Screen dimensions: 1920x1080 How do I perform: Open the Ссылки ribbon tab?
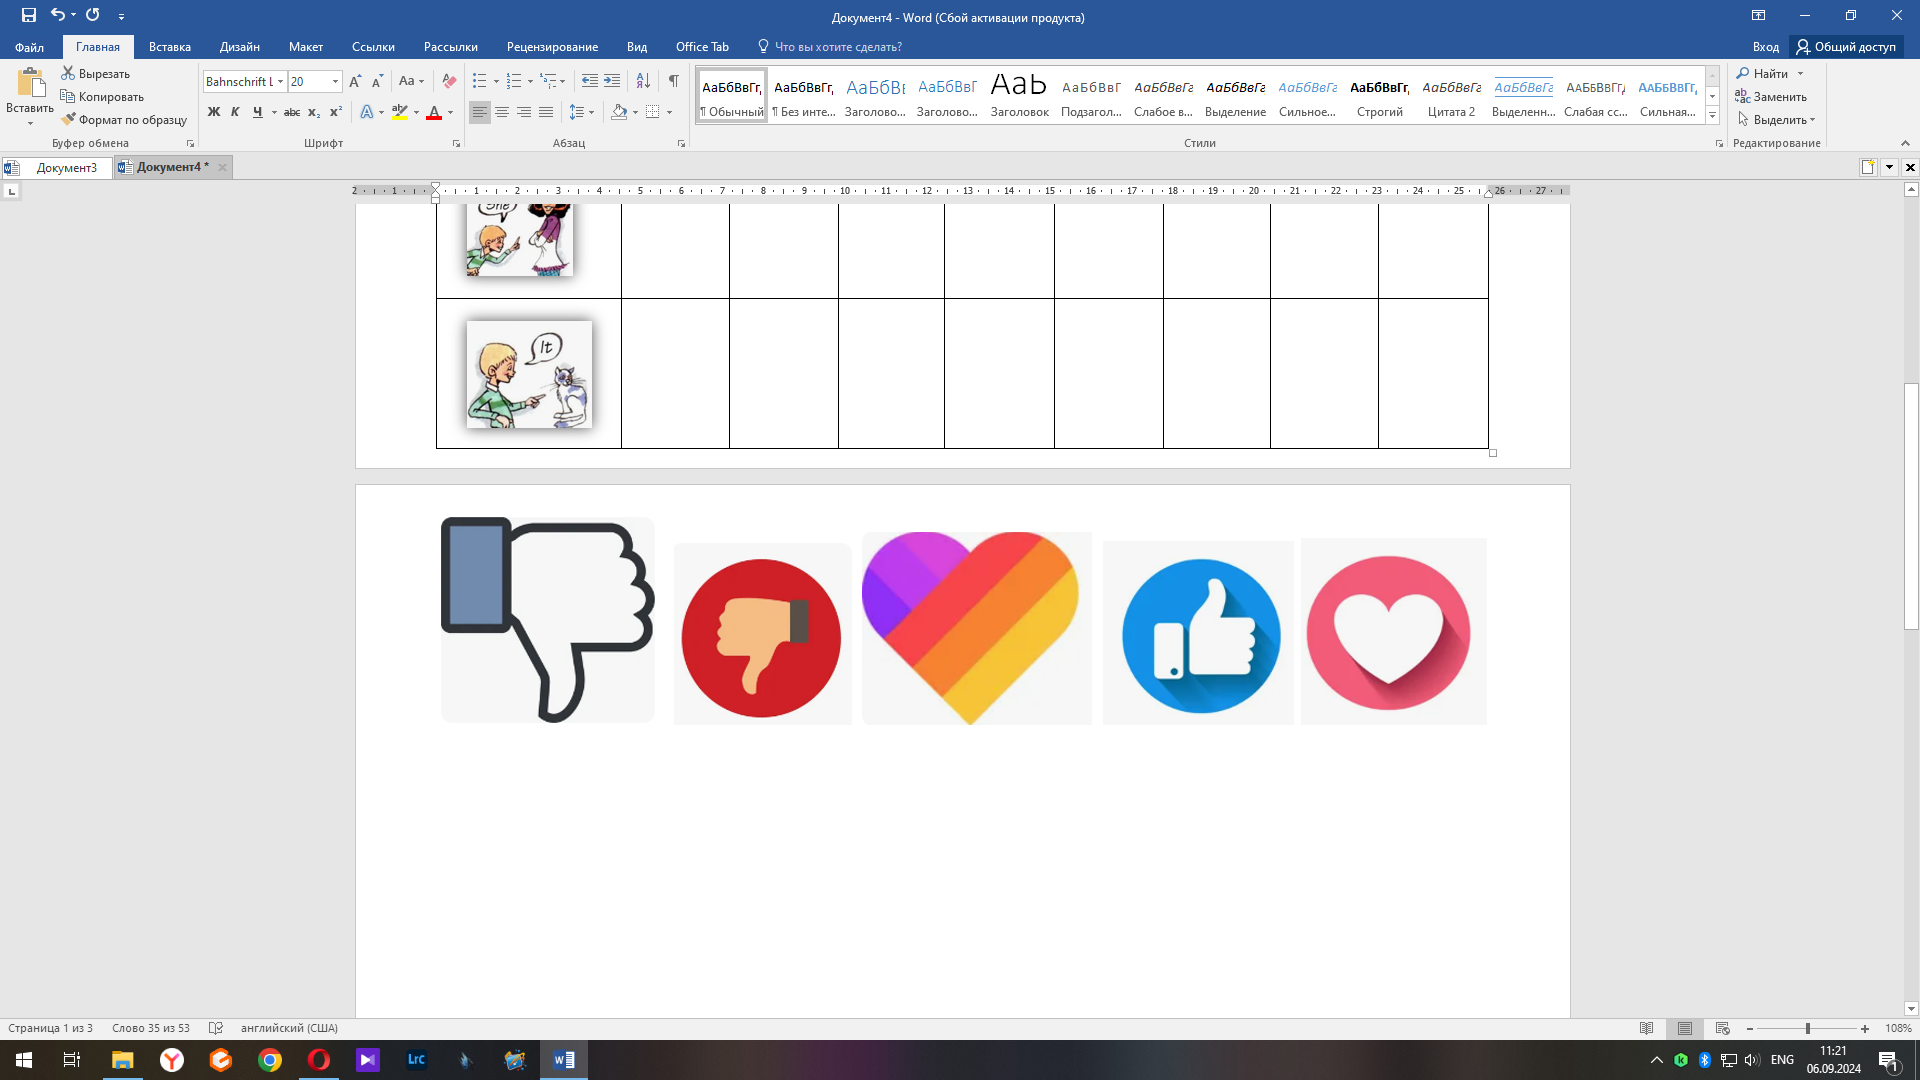click(373, 47)
